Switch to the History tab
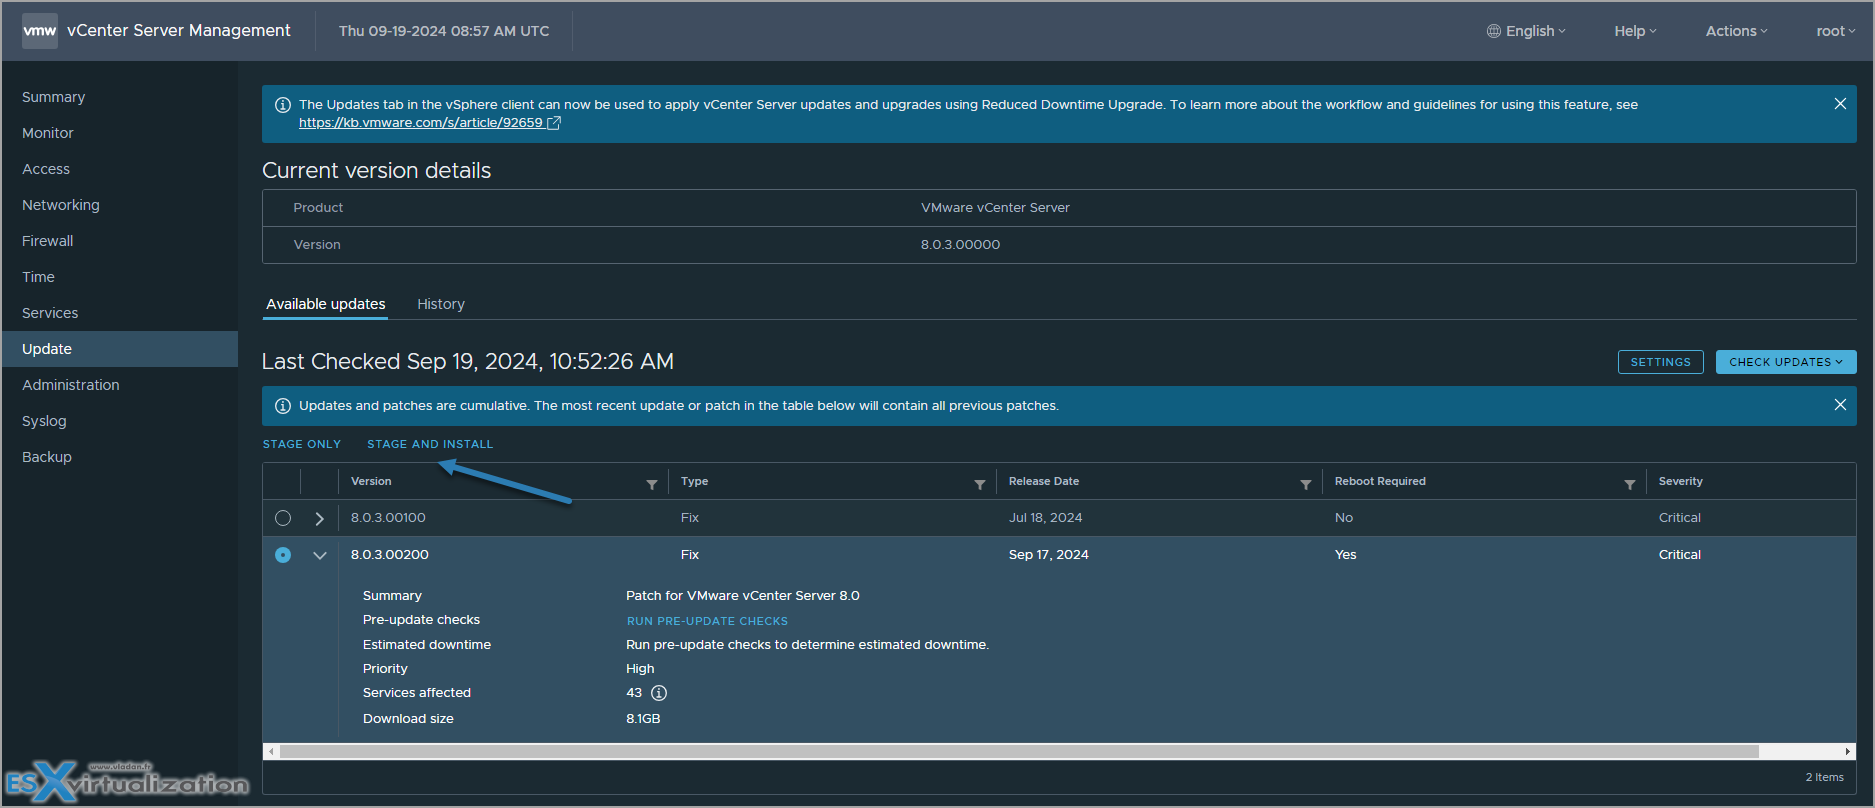The width and height of the screenshot is (1875, 808). [x=441, y=304]
